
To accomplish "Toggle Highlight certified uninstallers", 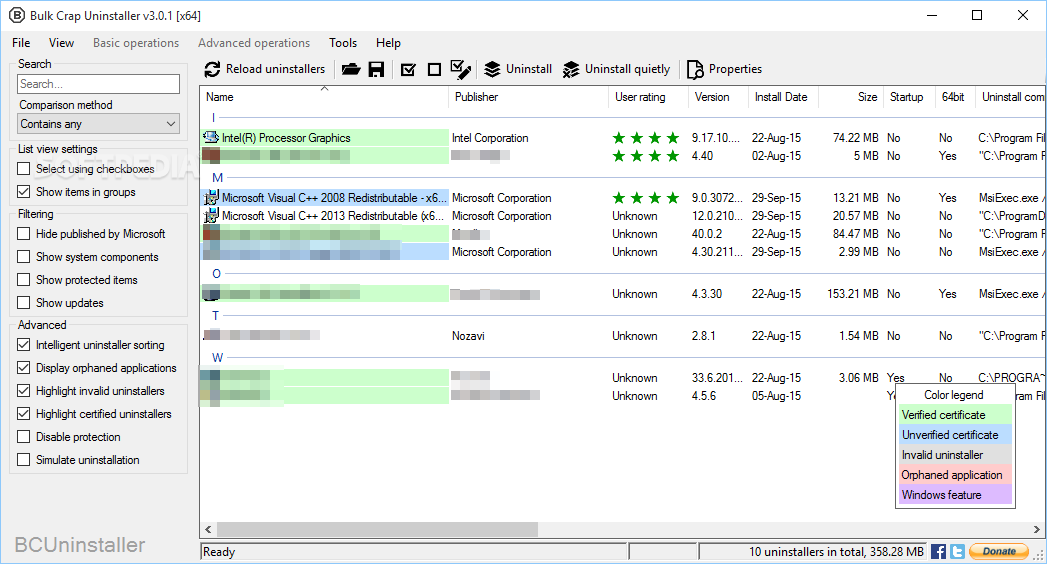I will [x=23, y=414].
